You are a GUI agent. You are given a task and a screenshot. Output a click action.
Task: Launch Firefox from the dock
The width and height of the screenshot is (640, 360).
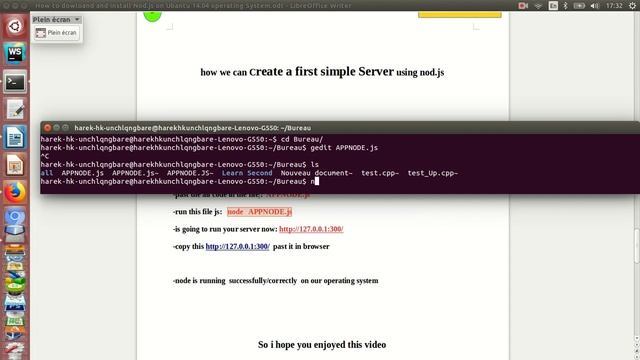[15, 192]
